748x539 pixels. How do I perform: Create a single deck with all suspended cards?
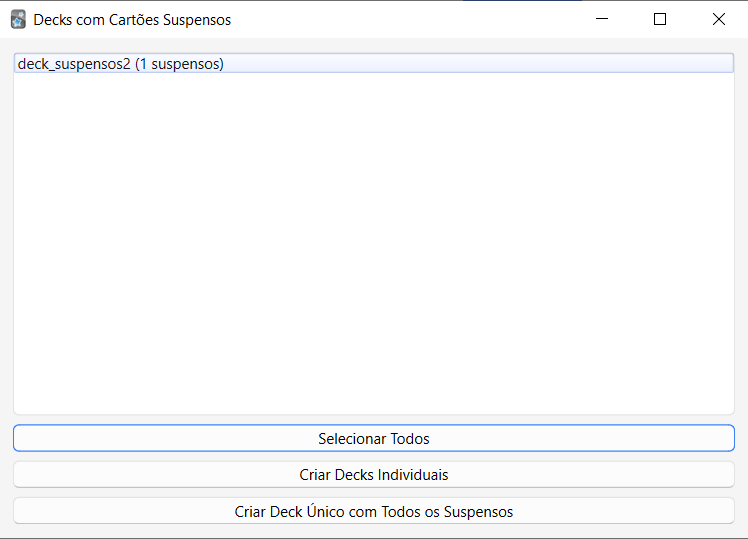[x=373, y=511]
